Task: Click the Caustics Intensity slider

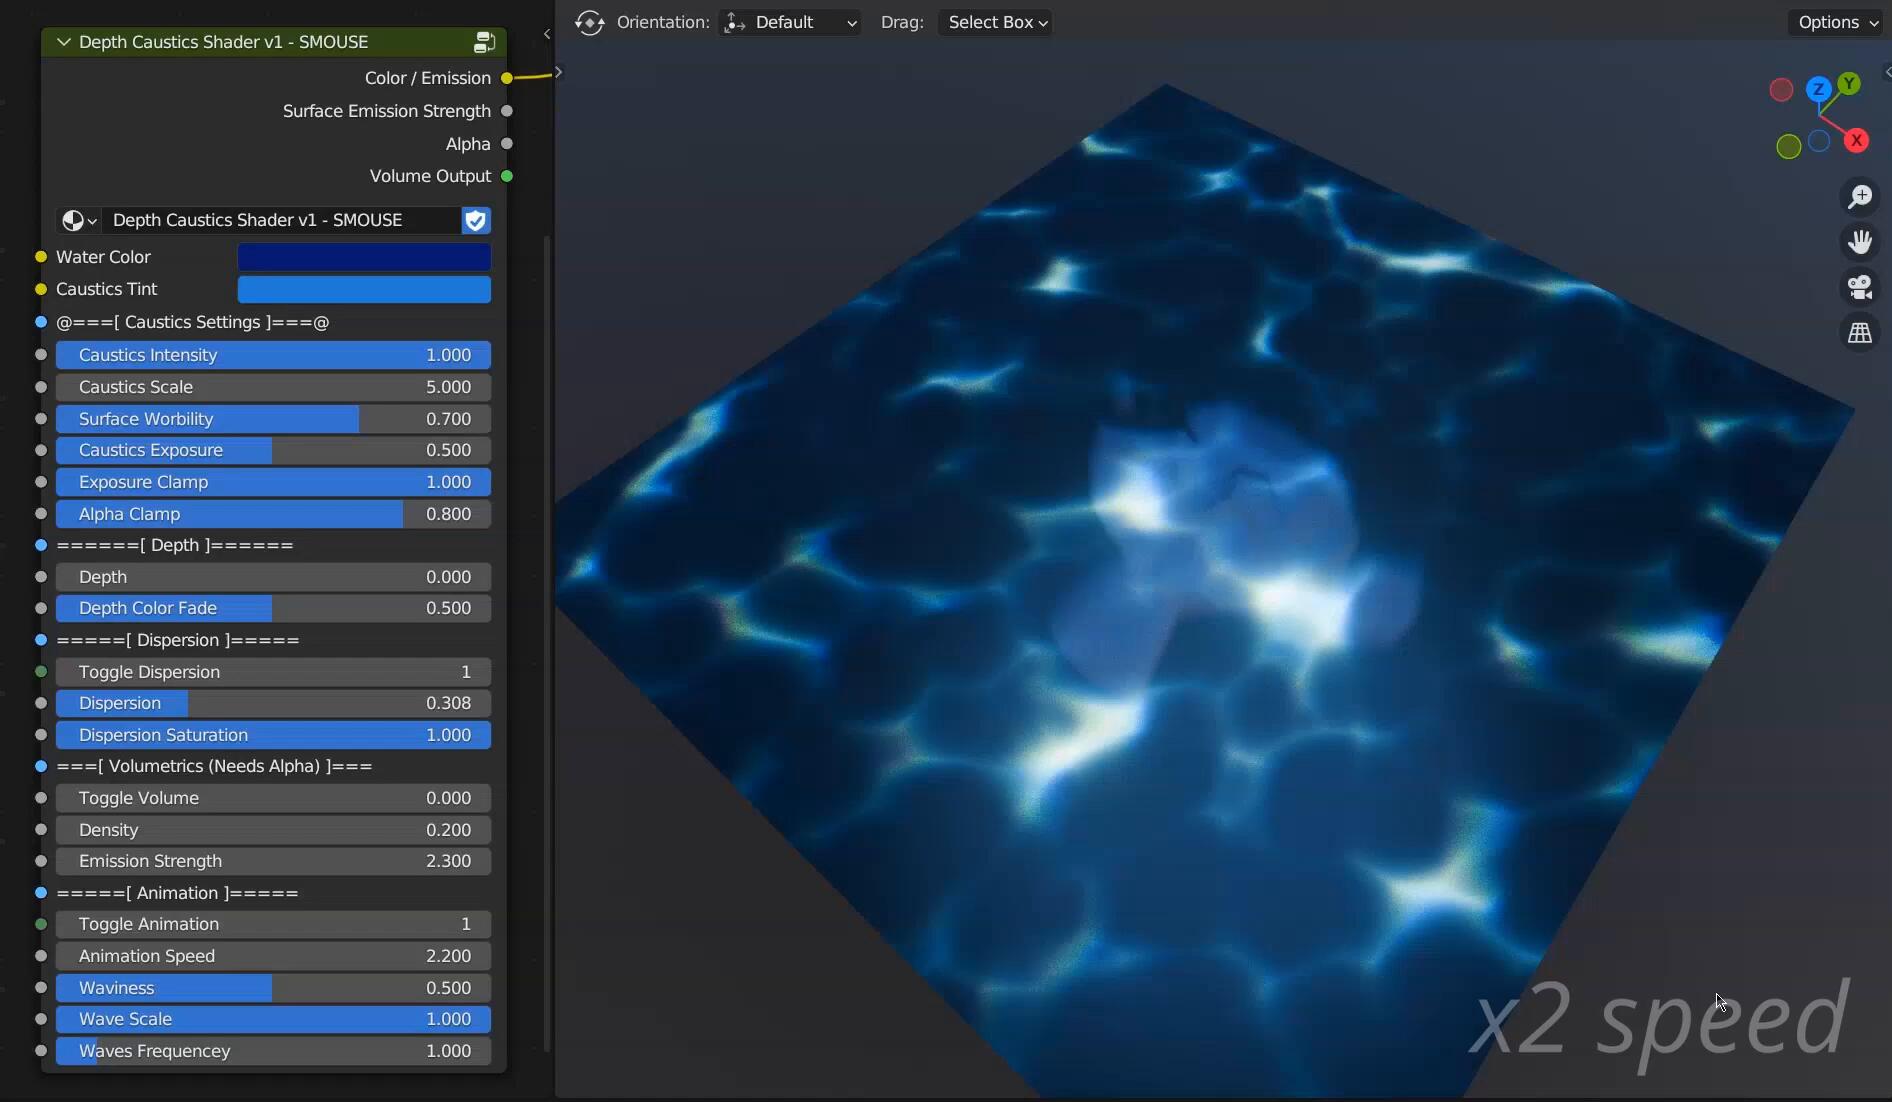Action: tap(272, 355)
